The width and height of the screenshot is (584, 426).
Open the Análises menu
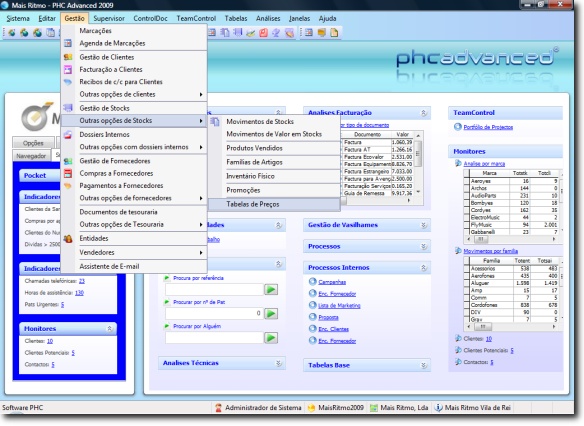268,18
